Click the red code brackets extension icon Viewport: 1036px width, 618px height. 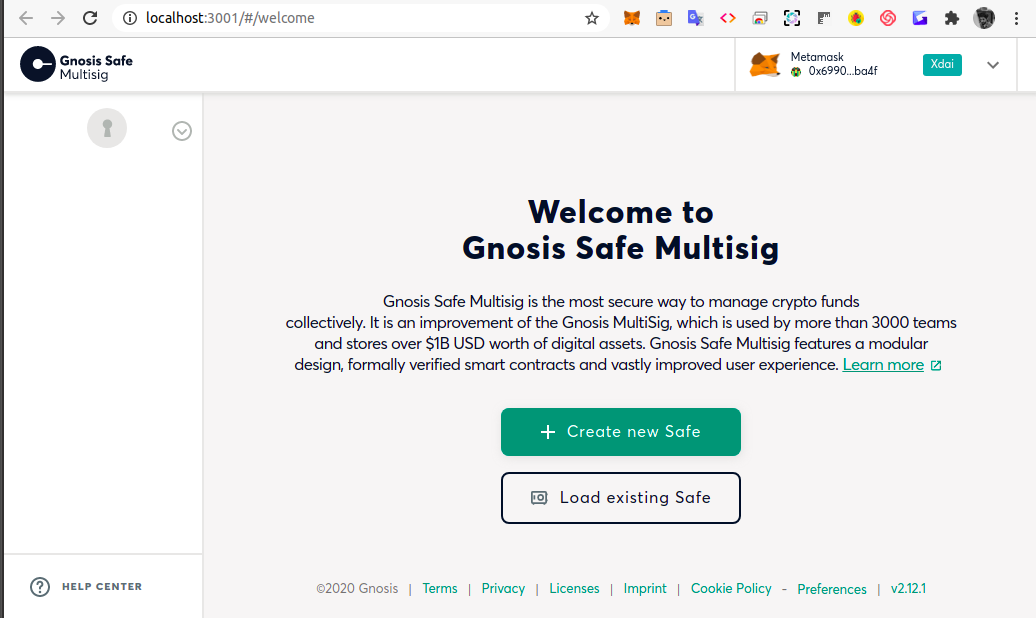tap(727, 18)
